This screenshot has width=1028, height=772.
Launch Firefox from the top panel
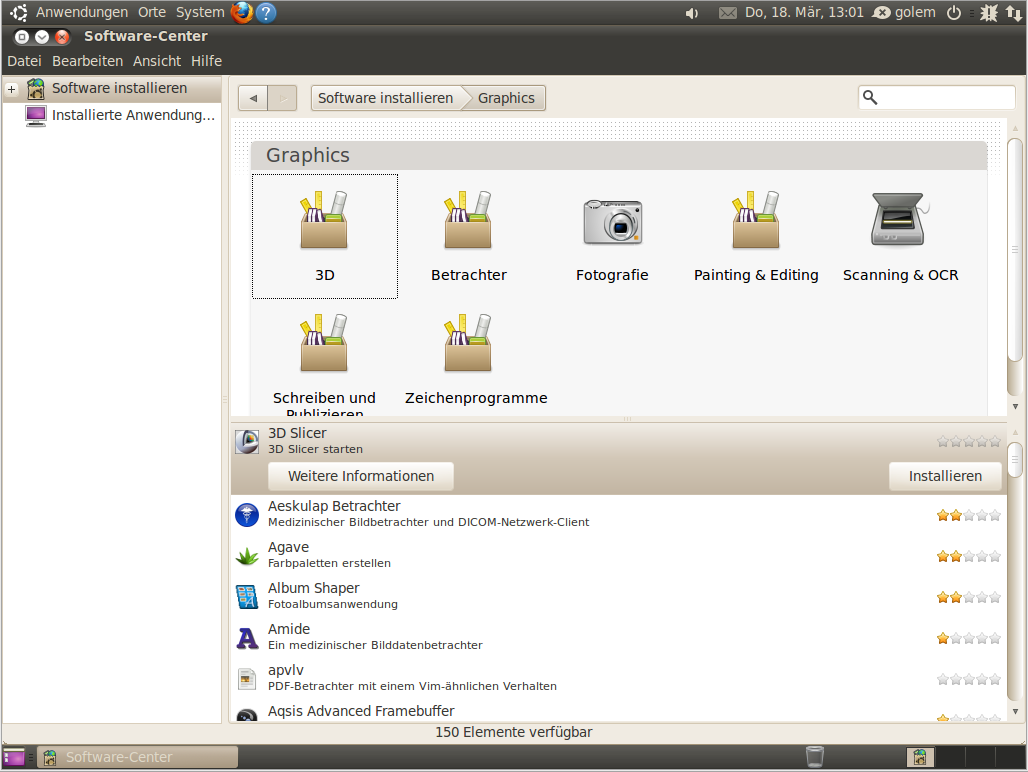[242, 13]
